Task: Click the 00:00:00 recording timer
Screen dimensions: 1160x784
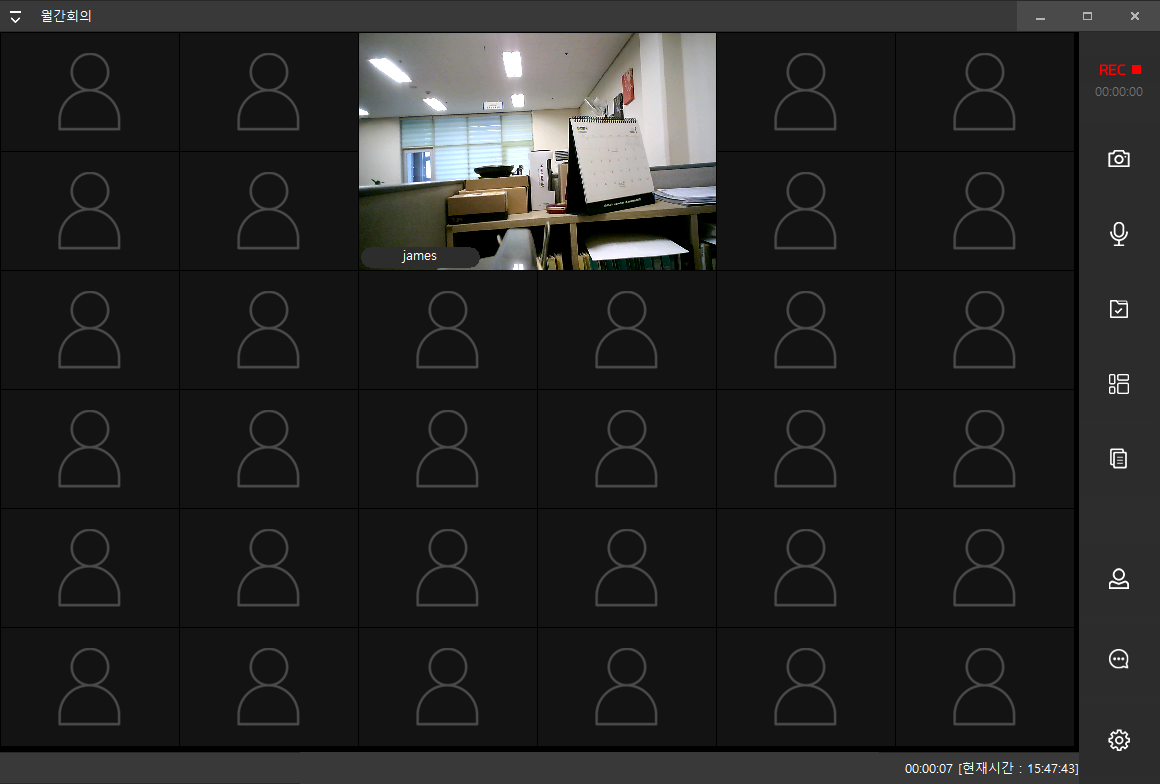Action: tap(1119, 92)
